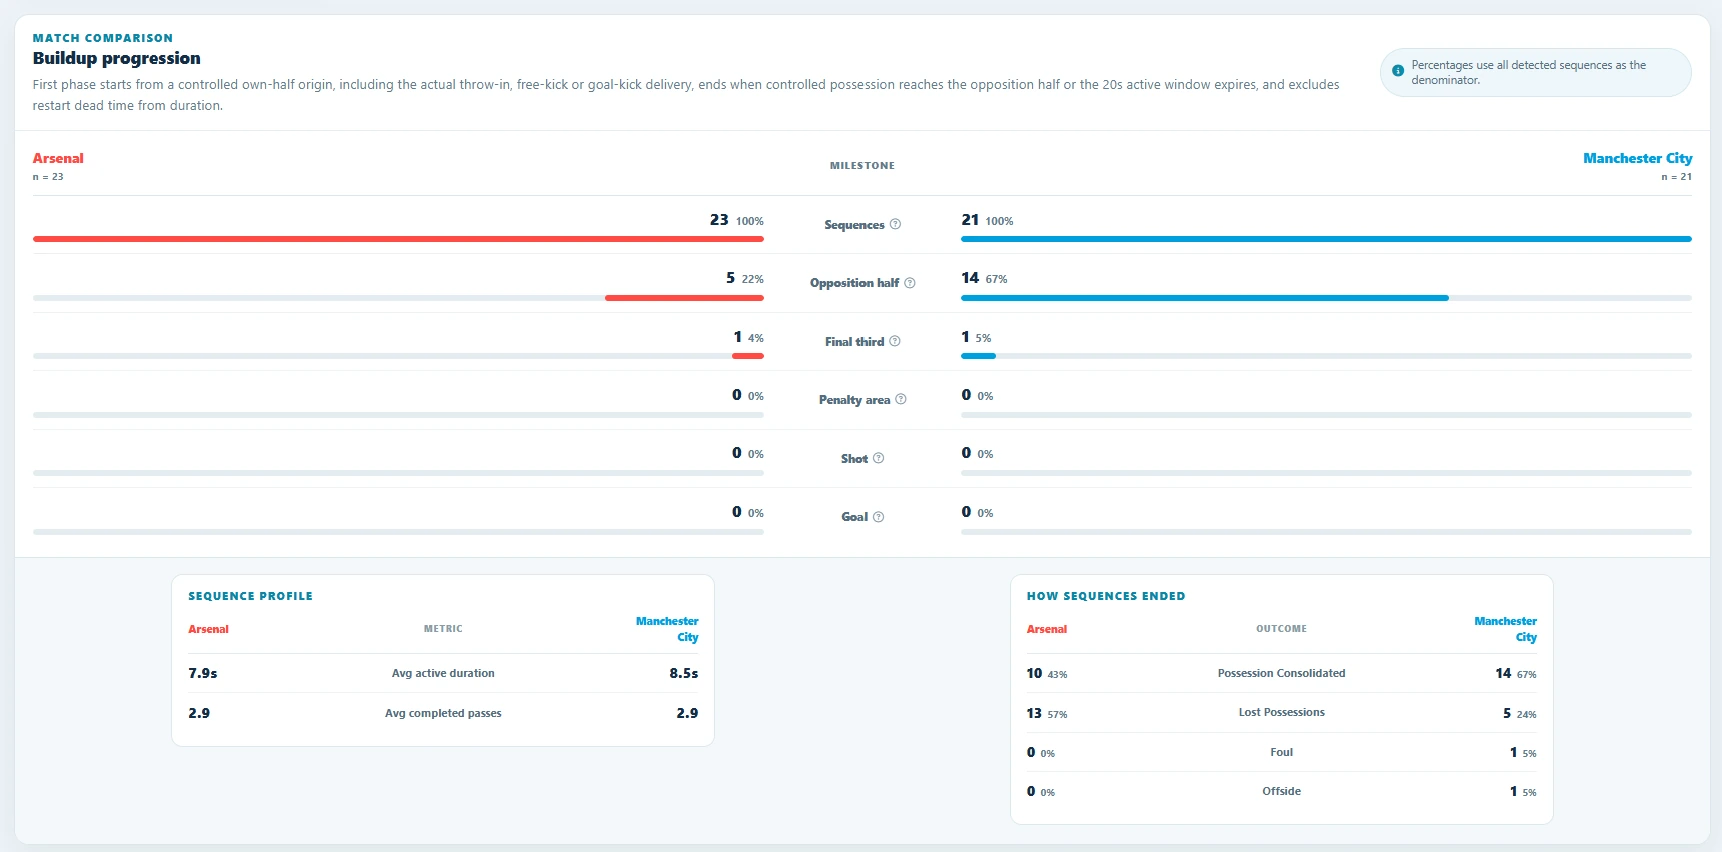Select the Buildup progression heading
The image size is (1722, 852).
pyautogui.click(x=117, y=58)
